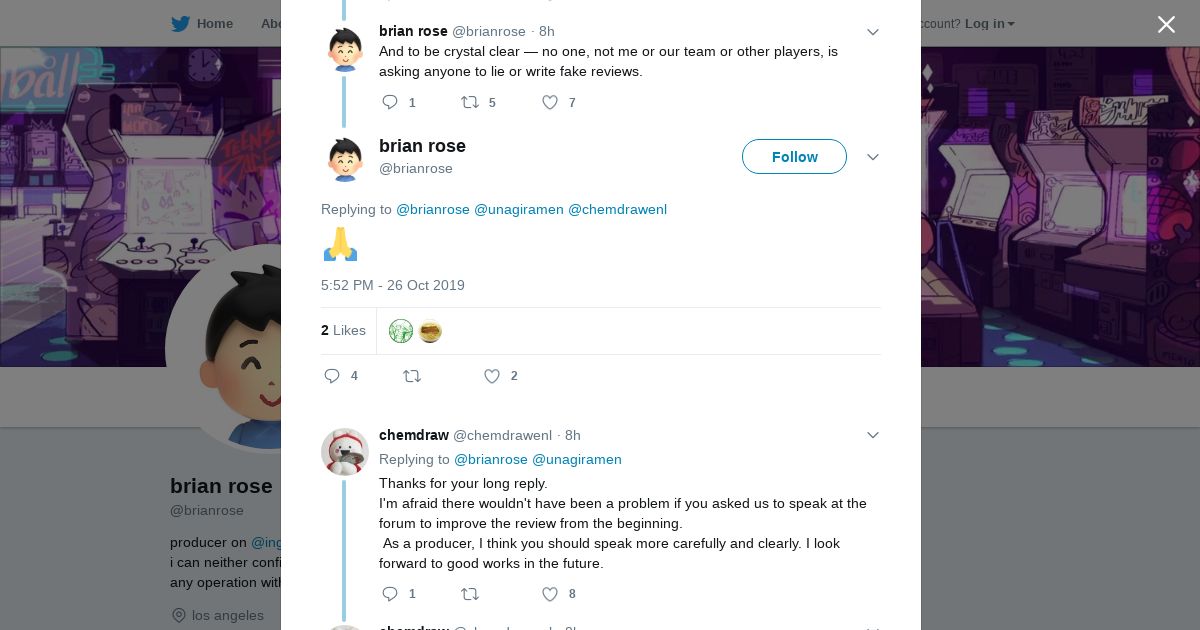Image resolution: width=1200 pixels, height=630 pixels.
Task: Expand options for the main tweet
Action: 873,157
